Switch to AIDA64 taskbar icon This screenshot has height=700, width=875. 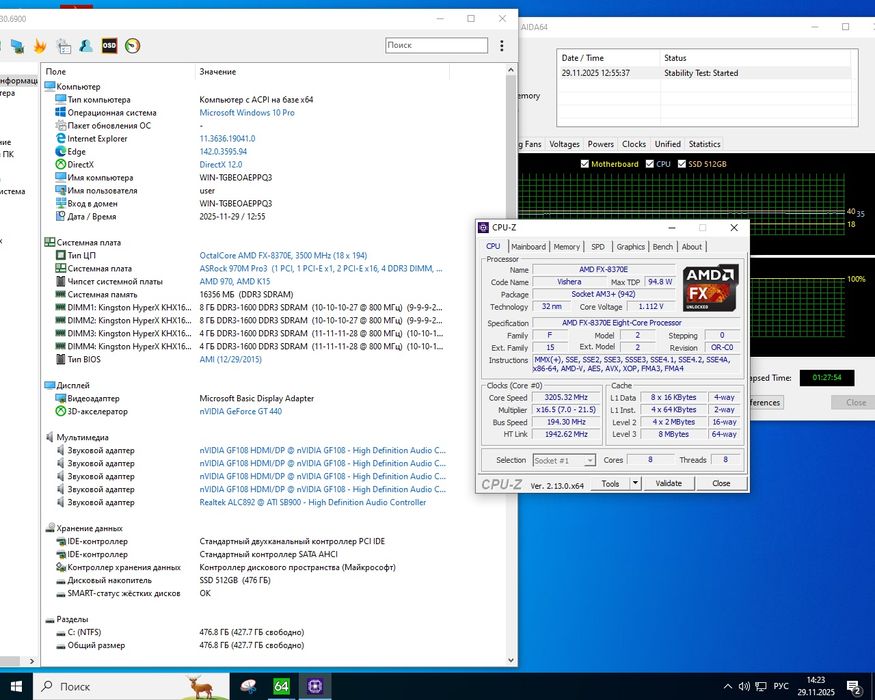click(x=281, y=686)
